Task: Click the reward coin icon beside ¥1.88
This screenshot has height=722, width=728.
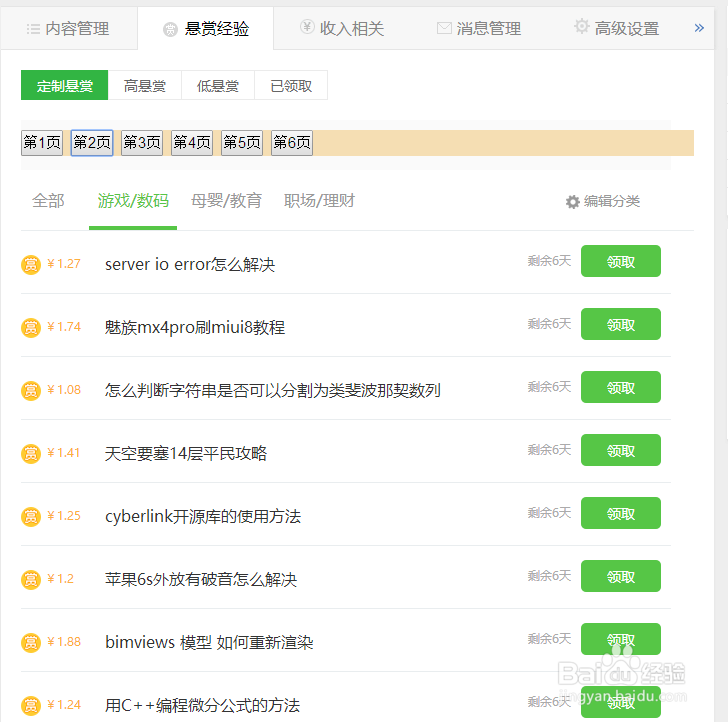Action: (x=31, y=642)
